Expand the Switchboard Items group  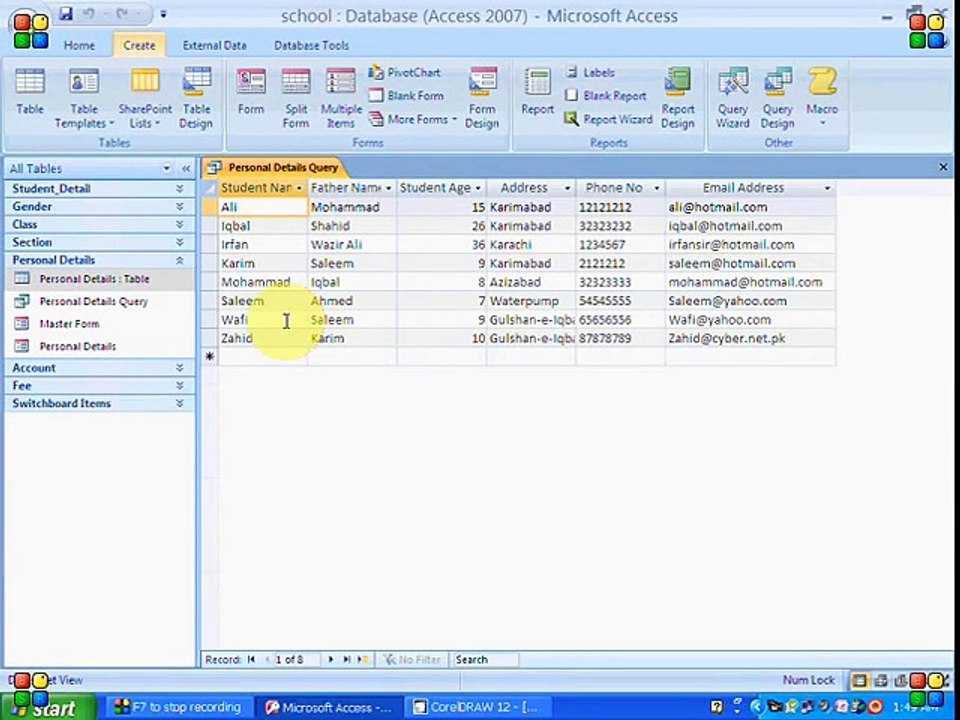(x=179, y=403)
